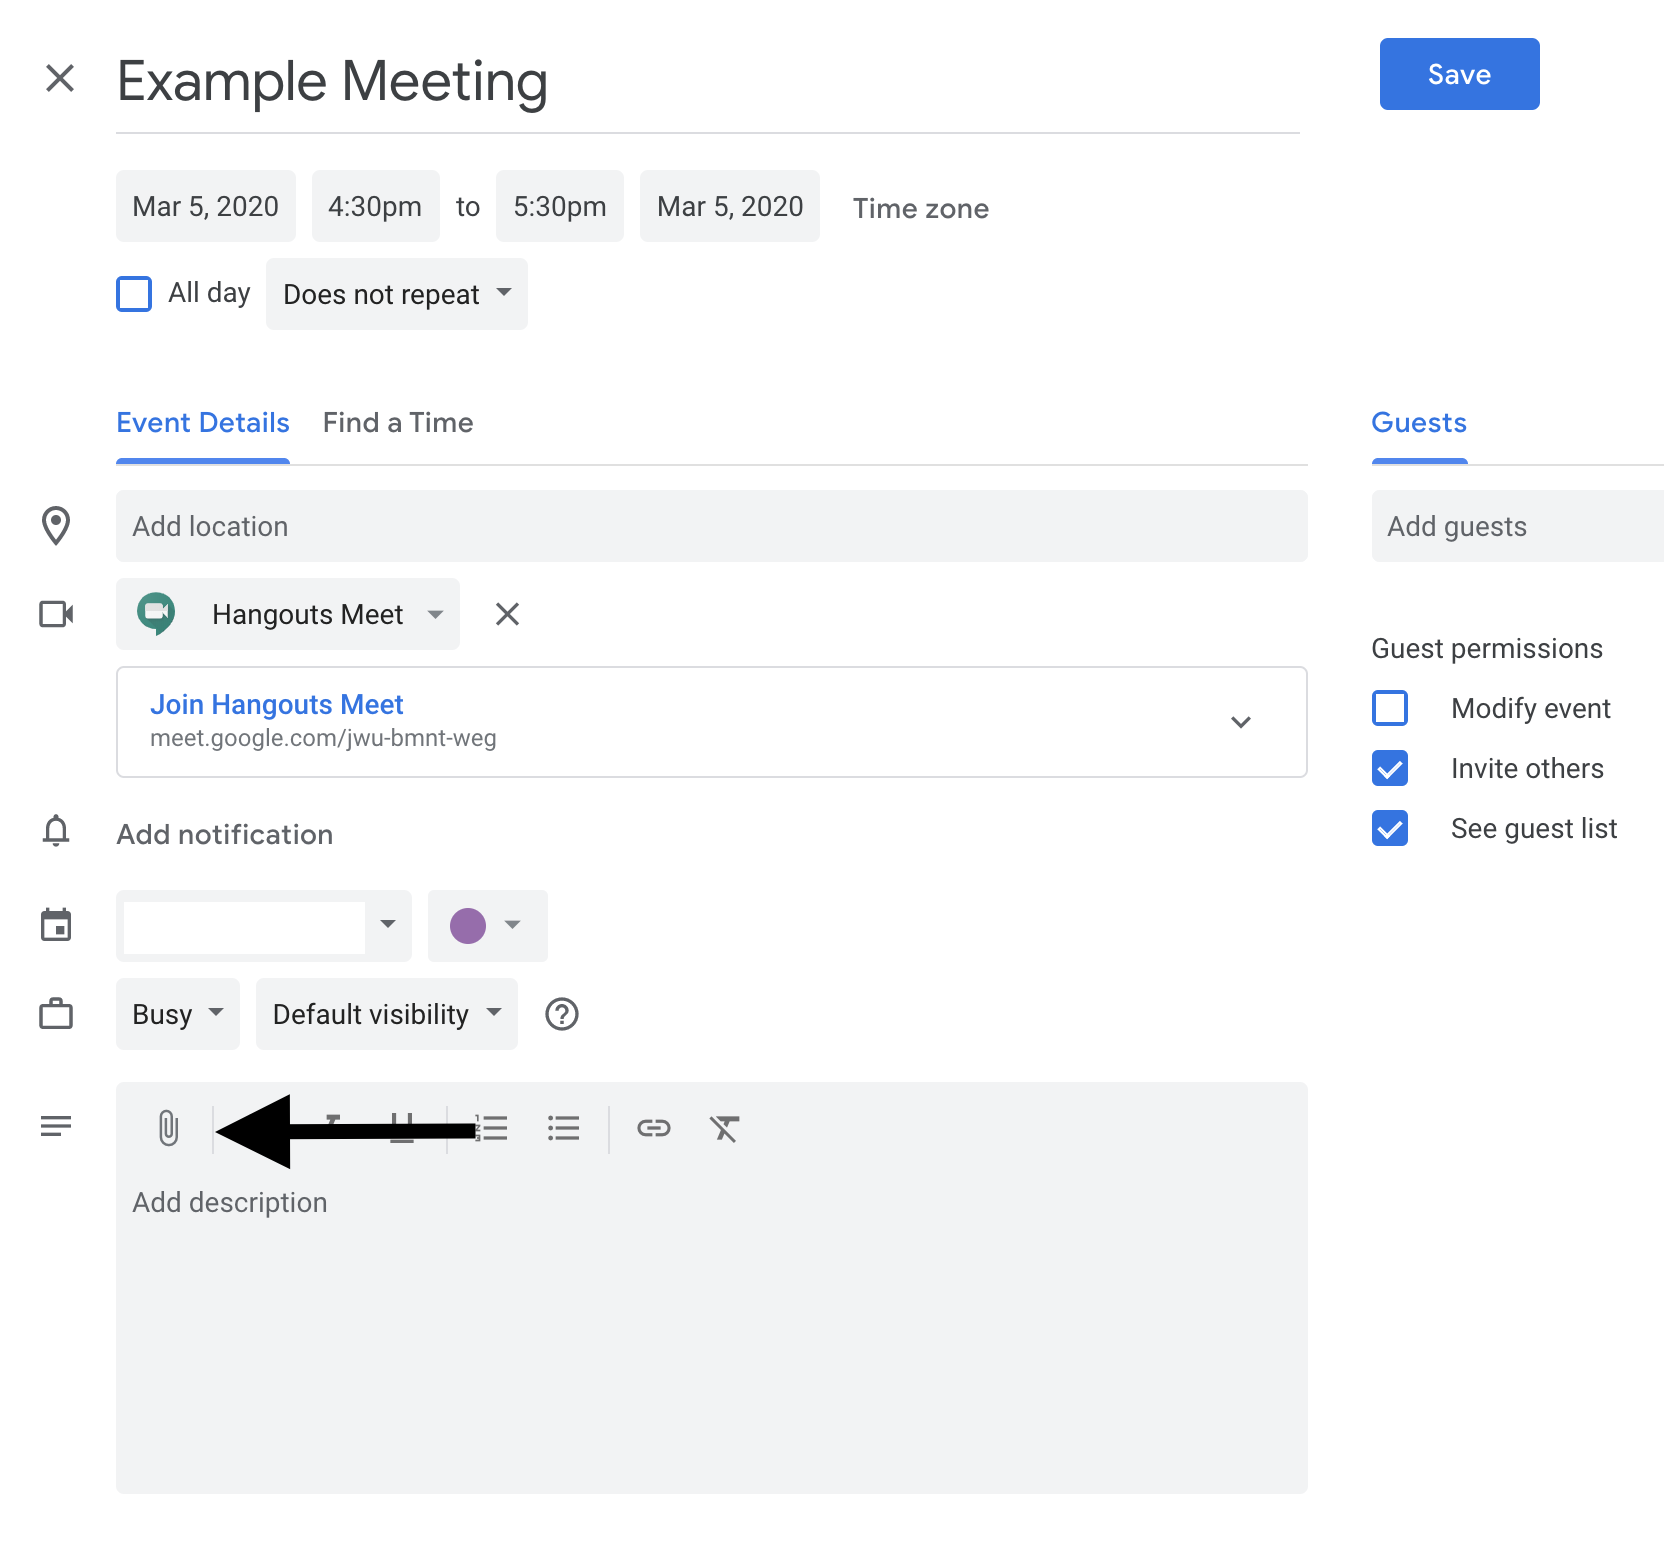Screen dimensions: 1664x1556
Task: Enable the Modify event permission
Action: click(x=1389, y=708)
